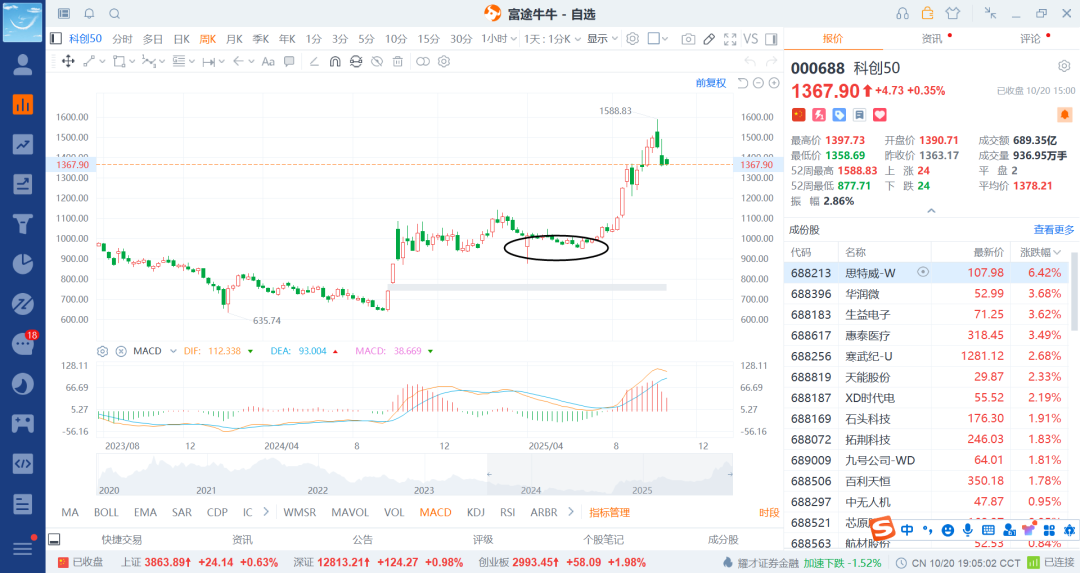1080x573 pixels.
Task: Close the MACD indicator with X circle
Action: coord(121,351)
